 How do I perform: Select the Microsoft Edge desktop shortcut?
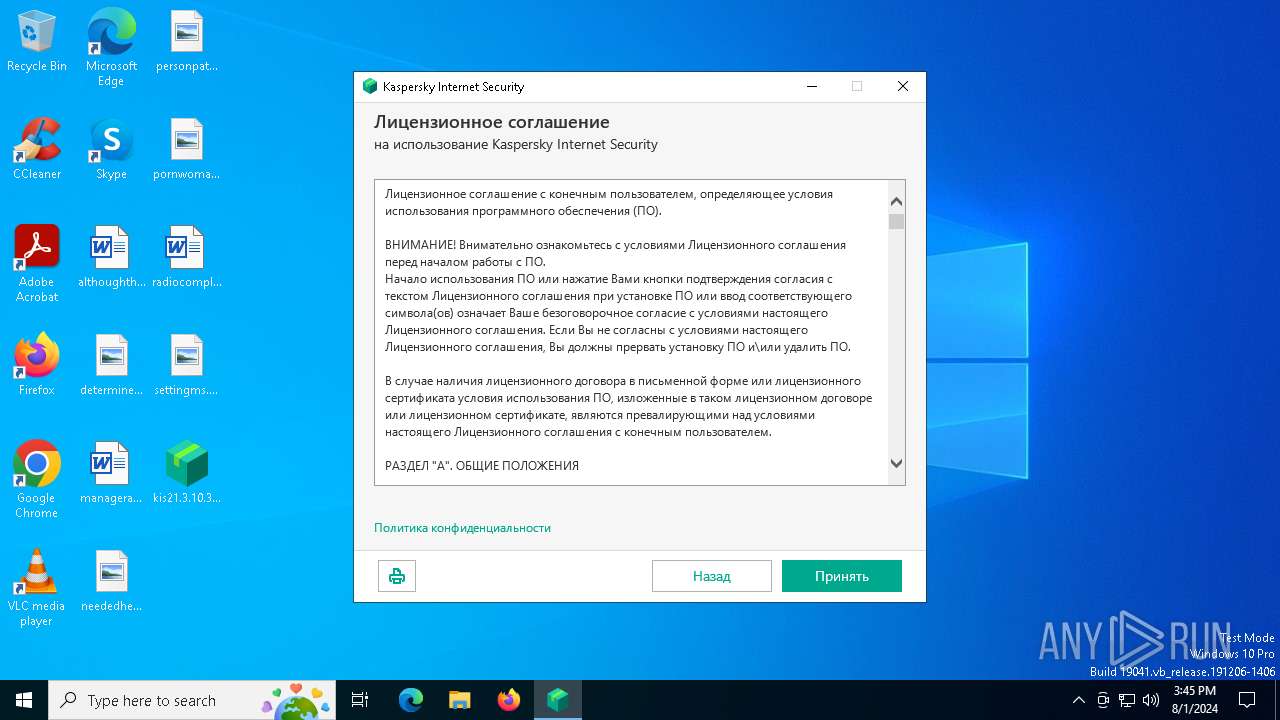(111, 48)
